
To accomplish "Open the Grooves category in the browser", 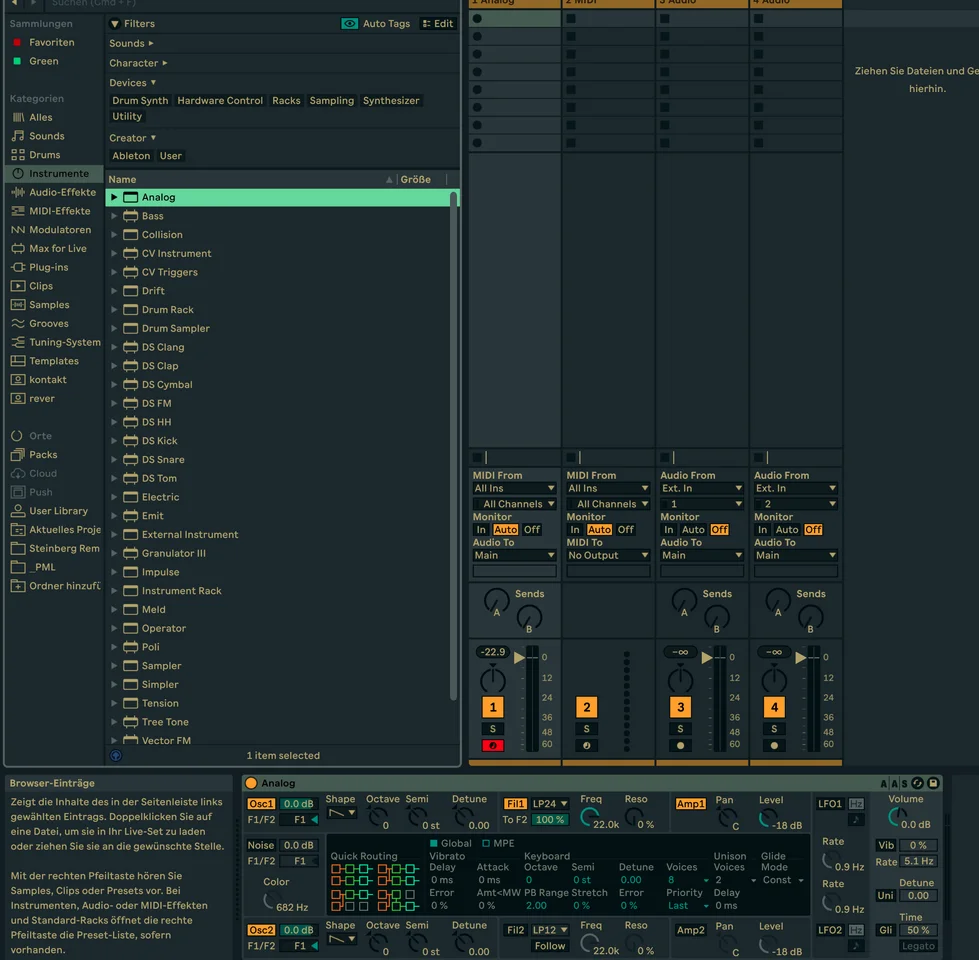I will pyautogui.click(x=48, y=324).
